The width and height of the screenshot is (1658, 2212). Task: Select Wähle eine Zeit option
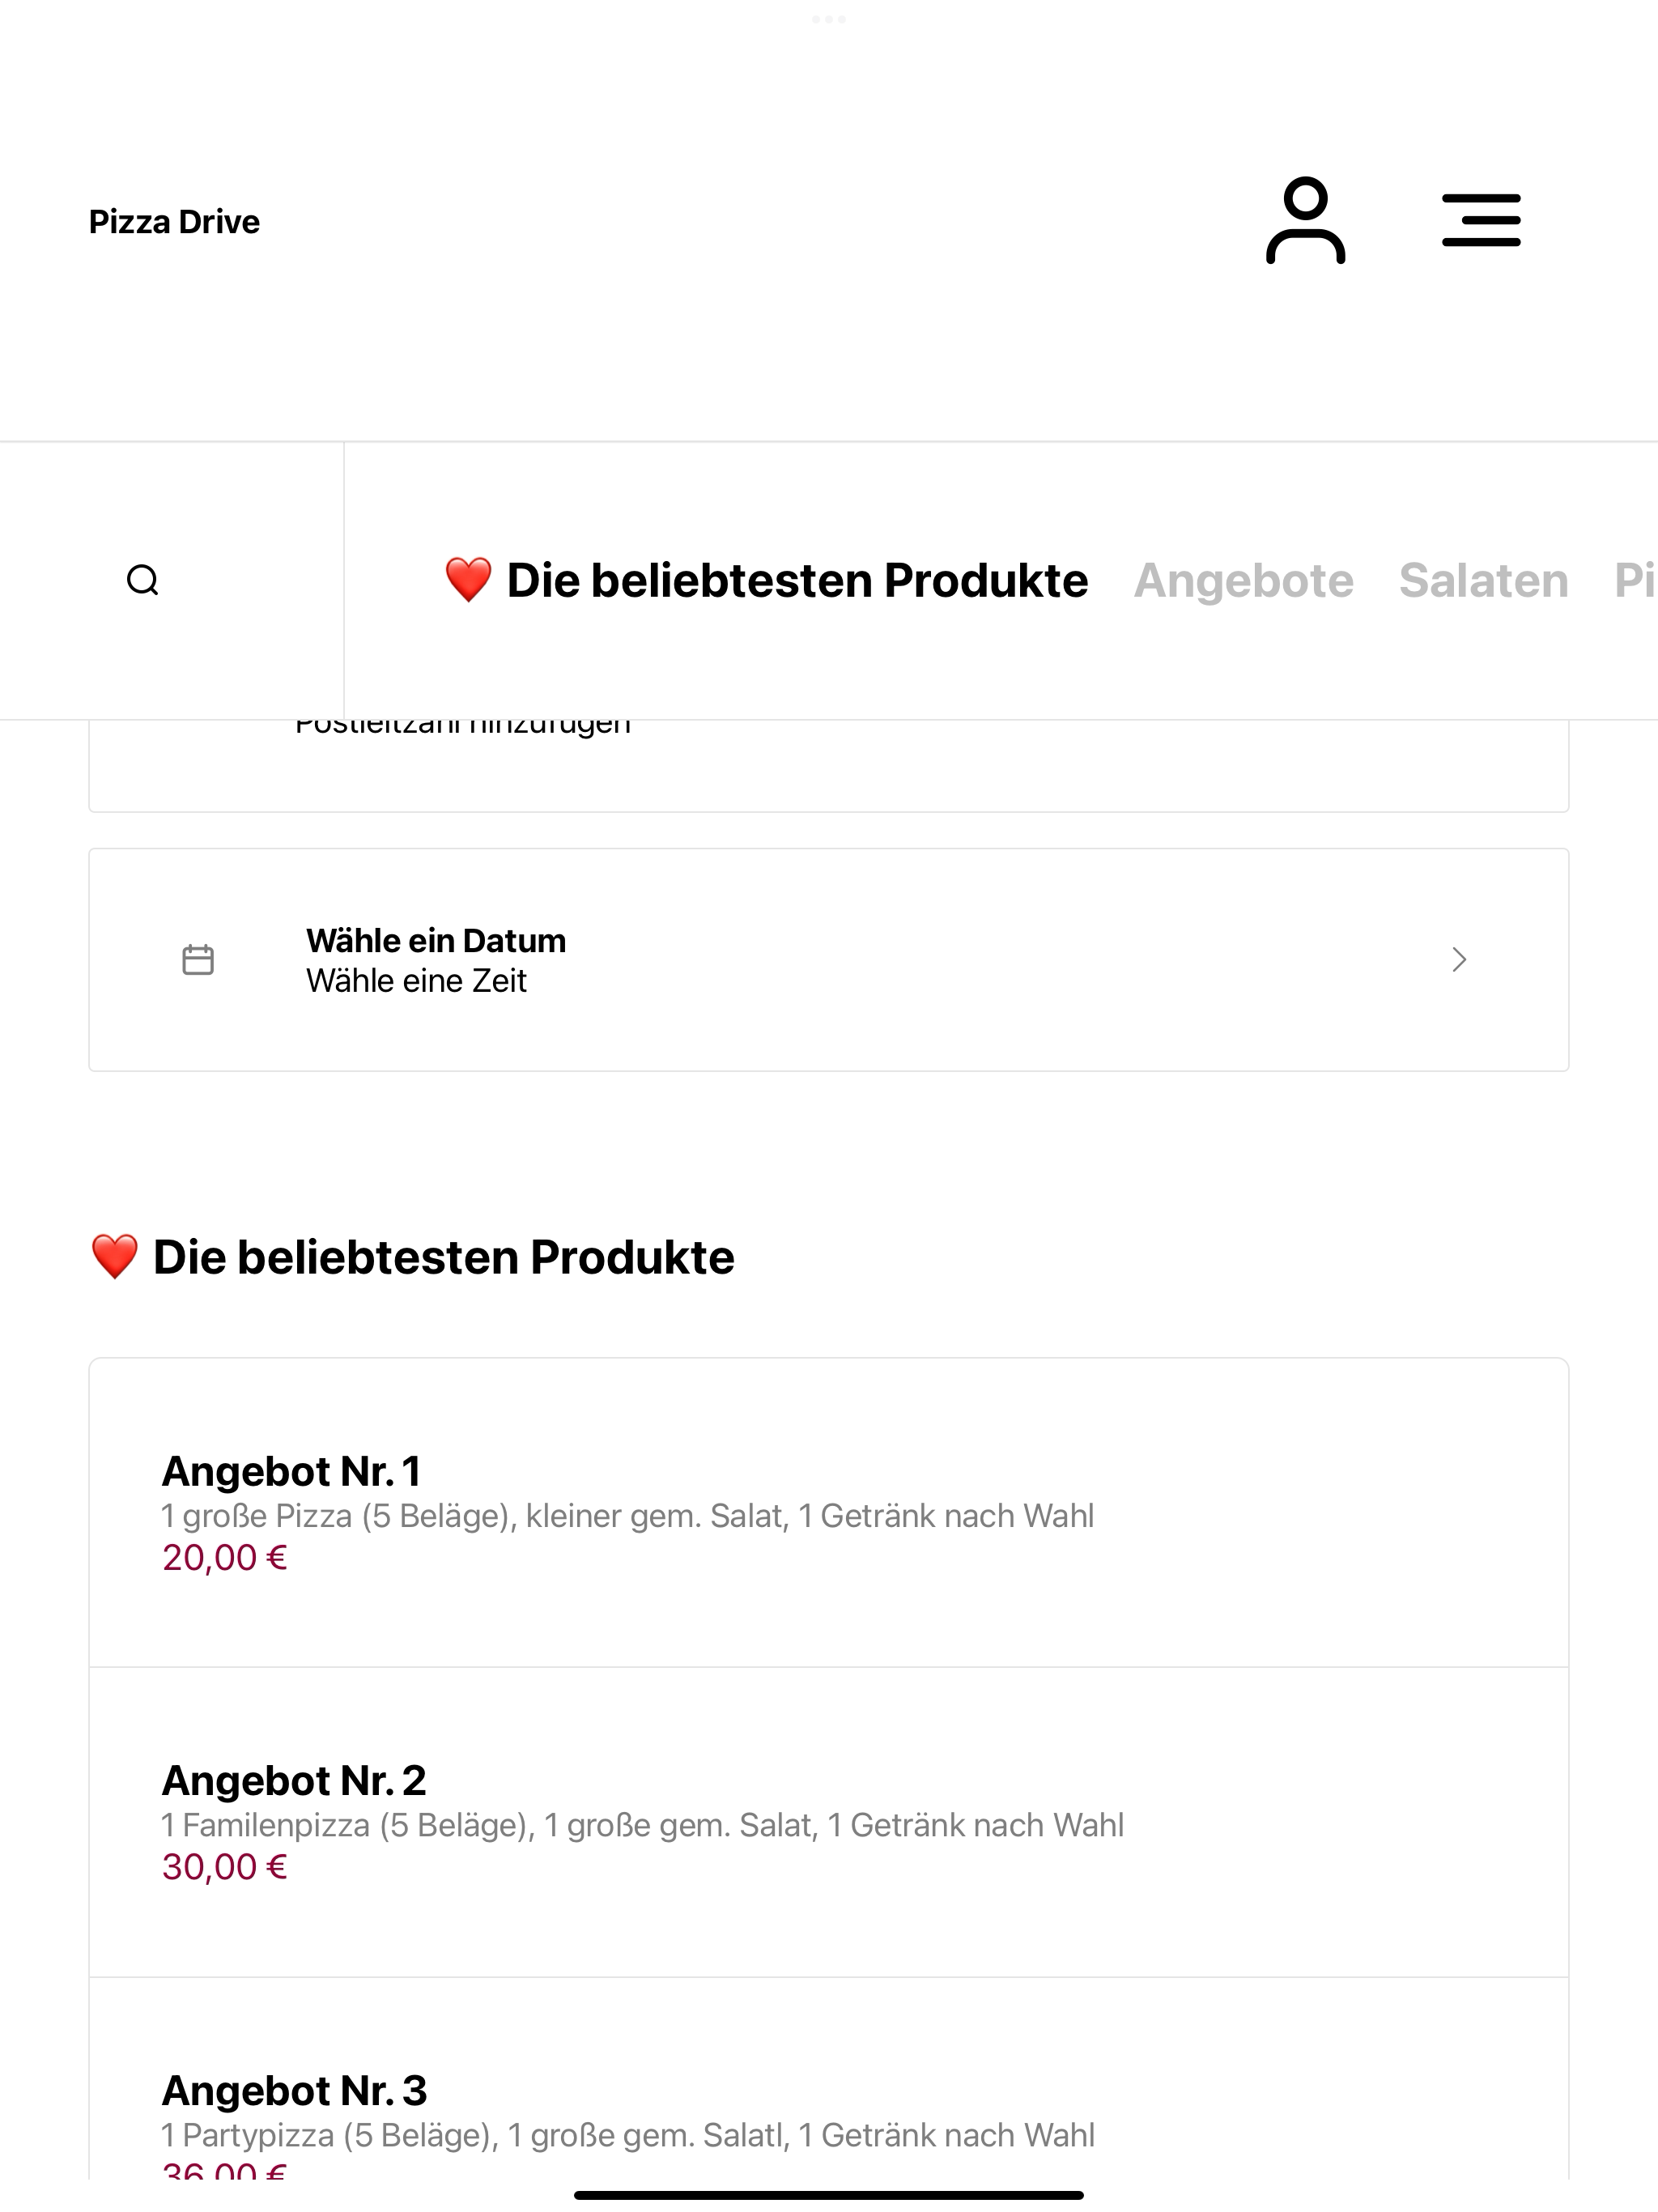(416, 981)
